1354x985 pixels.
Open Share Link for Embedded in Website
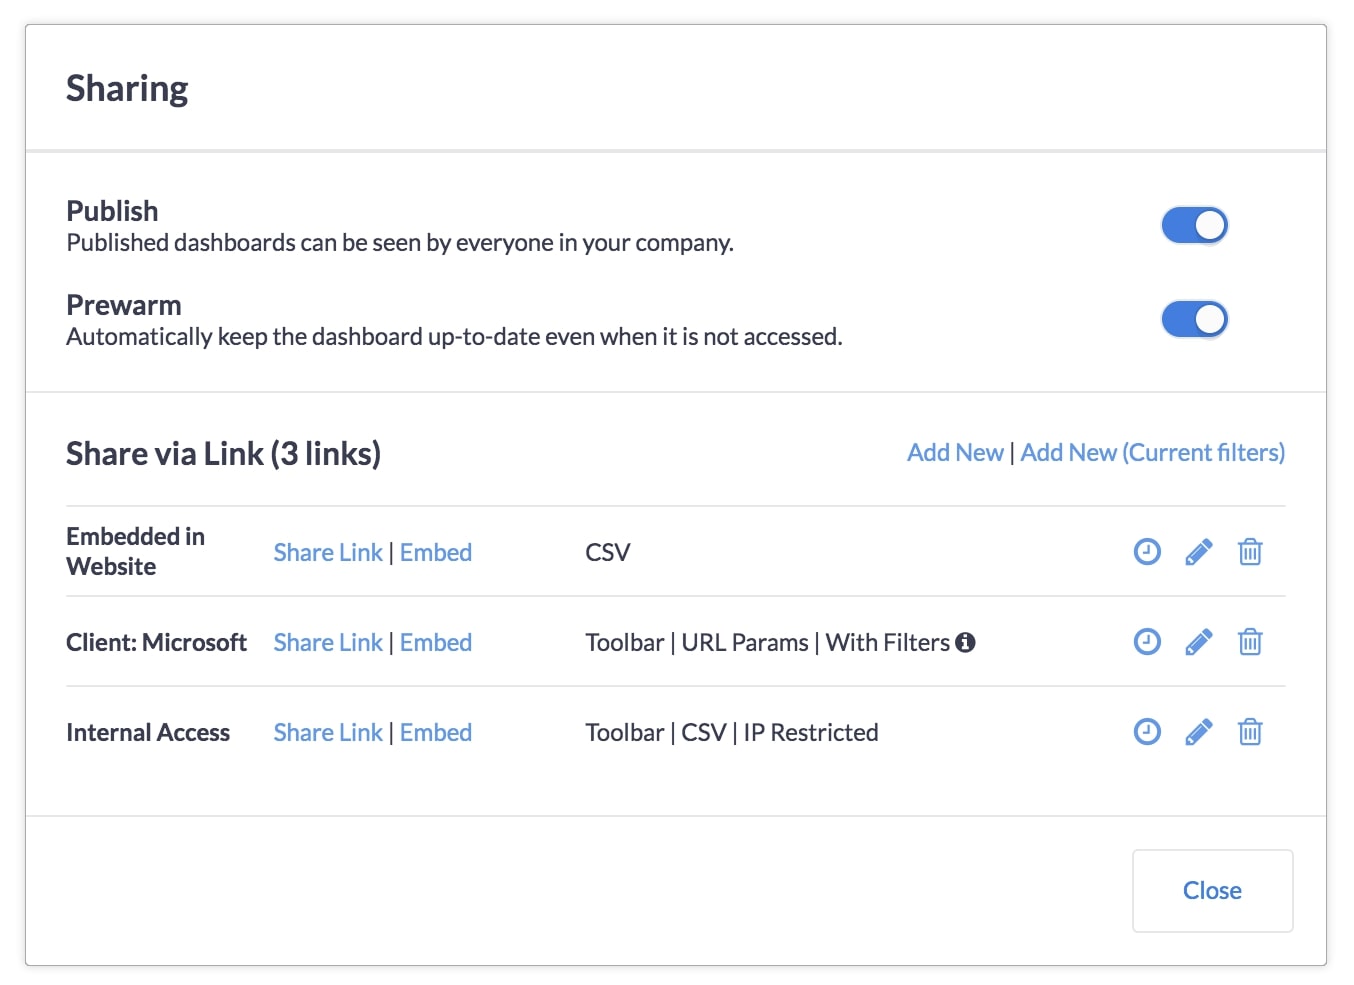328,553
